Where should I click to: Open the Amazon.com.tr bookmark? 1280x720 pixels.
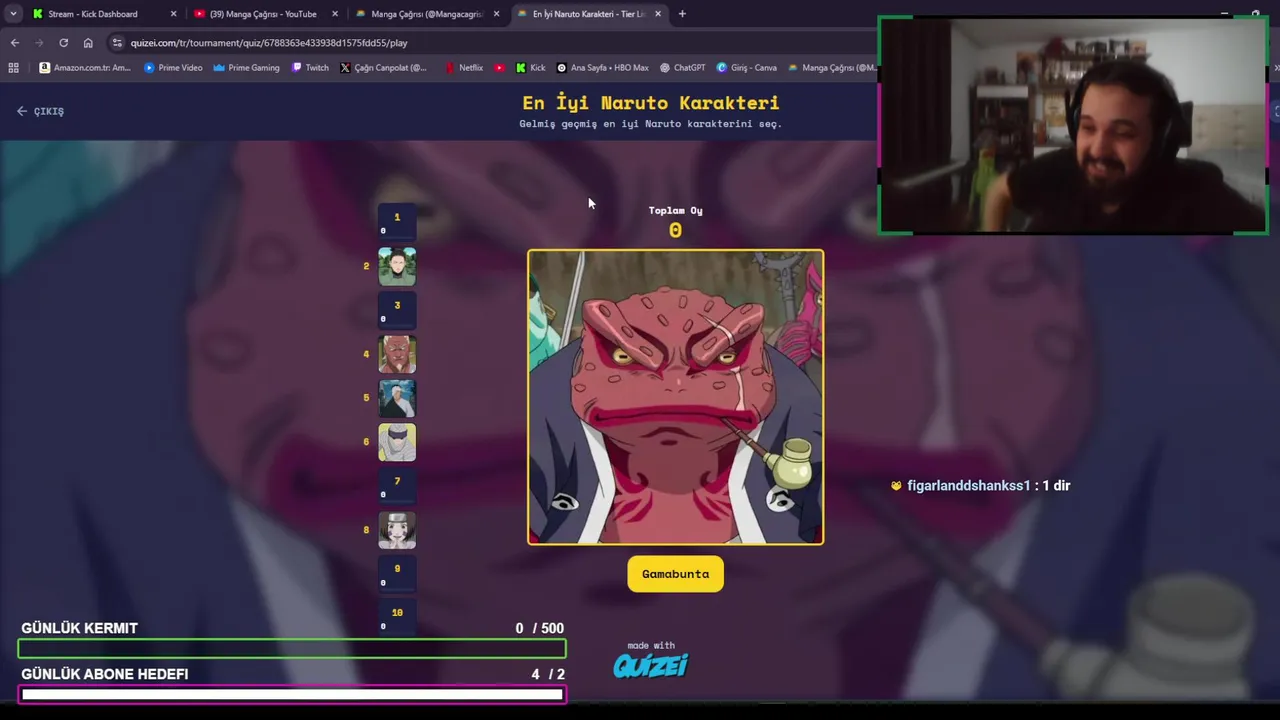(85, 68)
